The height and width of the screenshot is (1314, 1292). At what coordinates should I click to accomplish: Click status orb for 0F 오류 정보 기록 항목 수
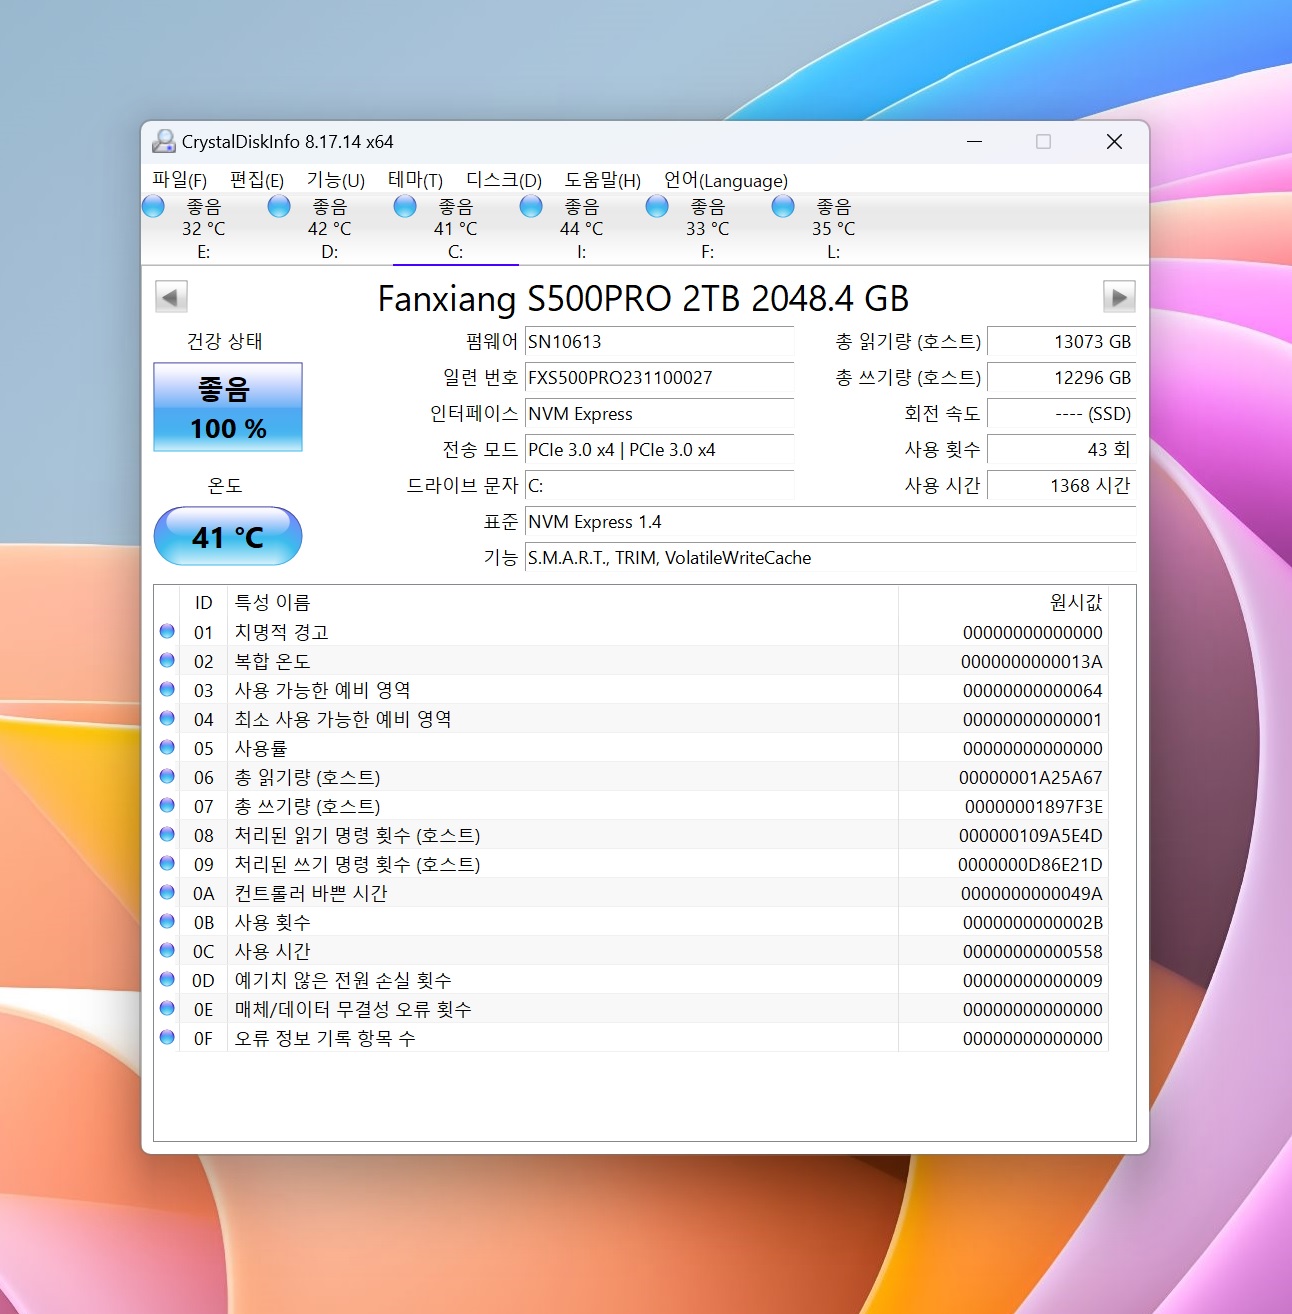(x=167, y=1037)
